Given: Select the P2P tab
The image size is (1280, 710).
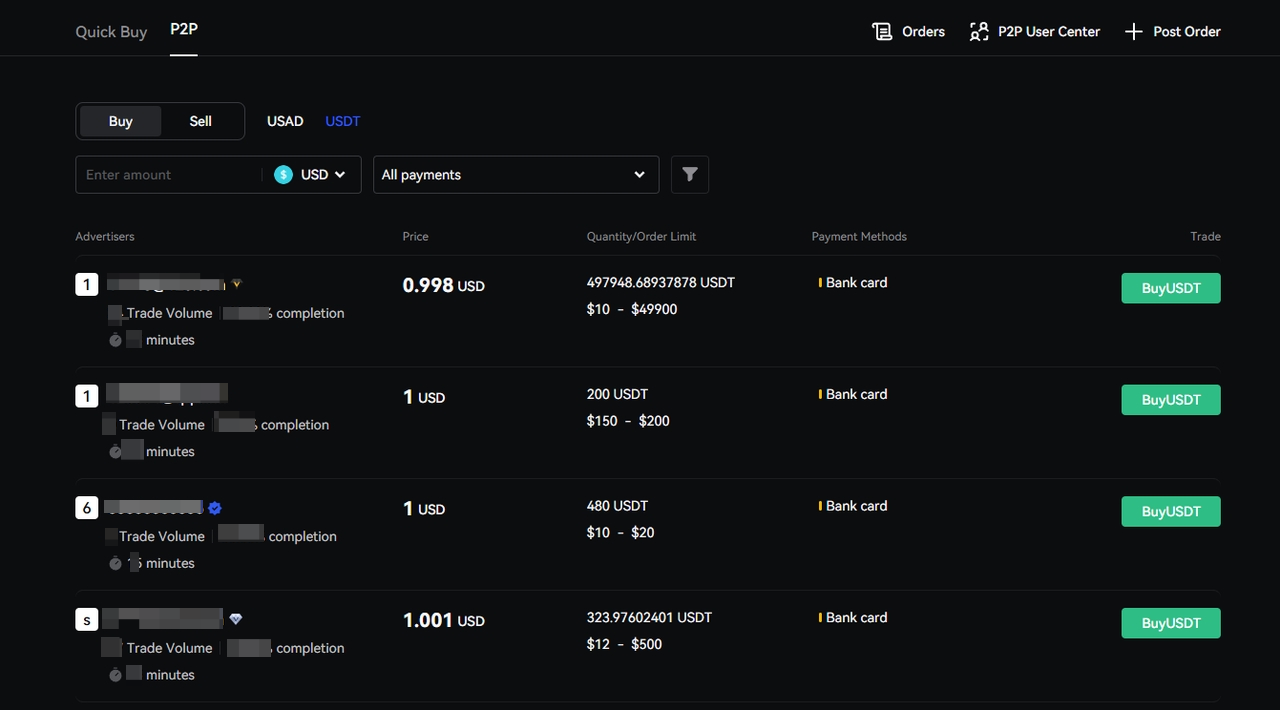Looking at the screenshot, I should tap(184, 30).
